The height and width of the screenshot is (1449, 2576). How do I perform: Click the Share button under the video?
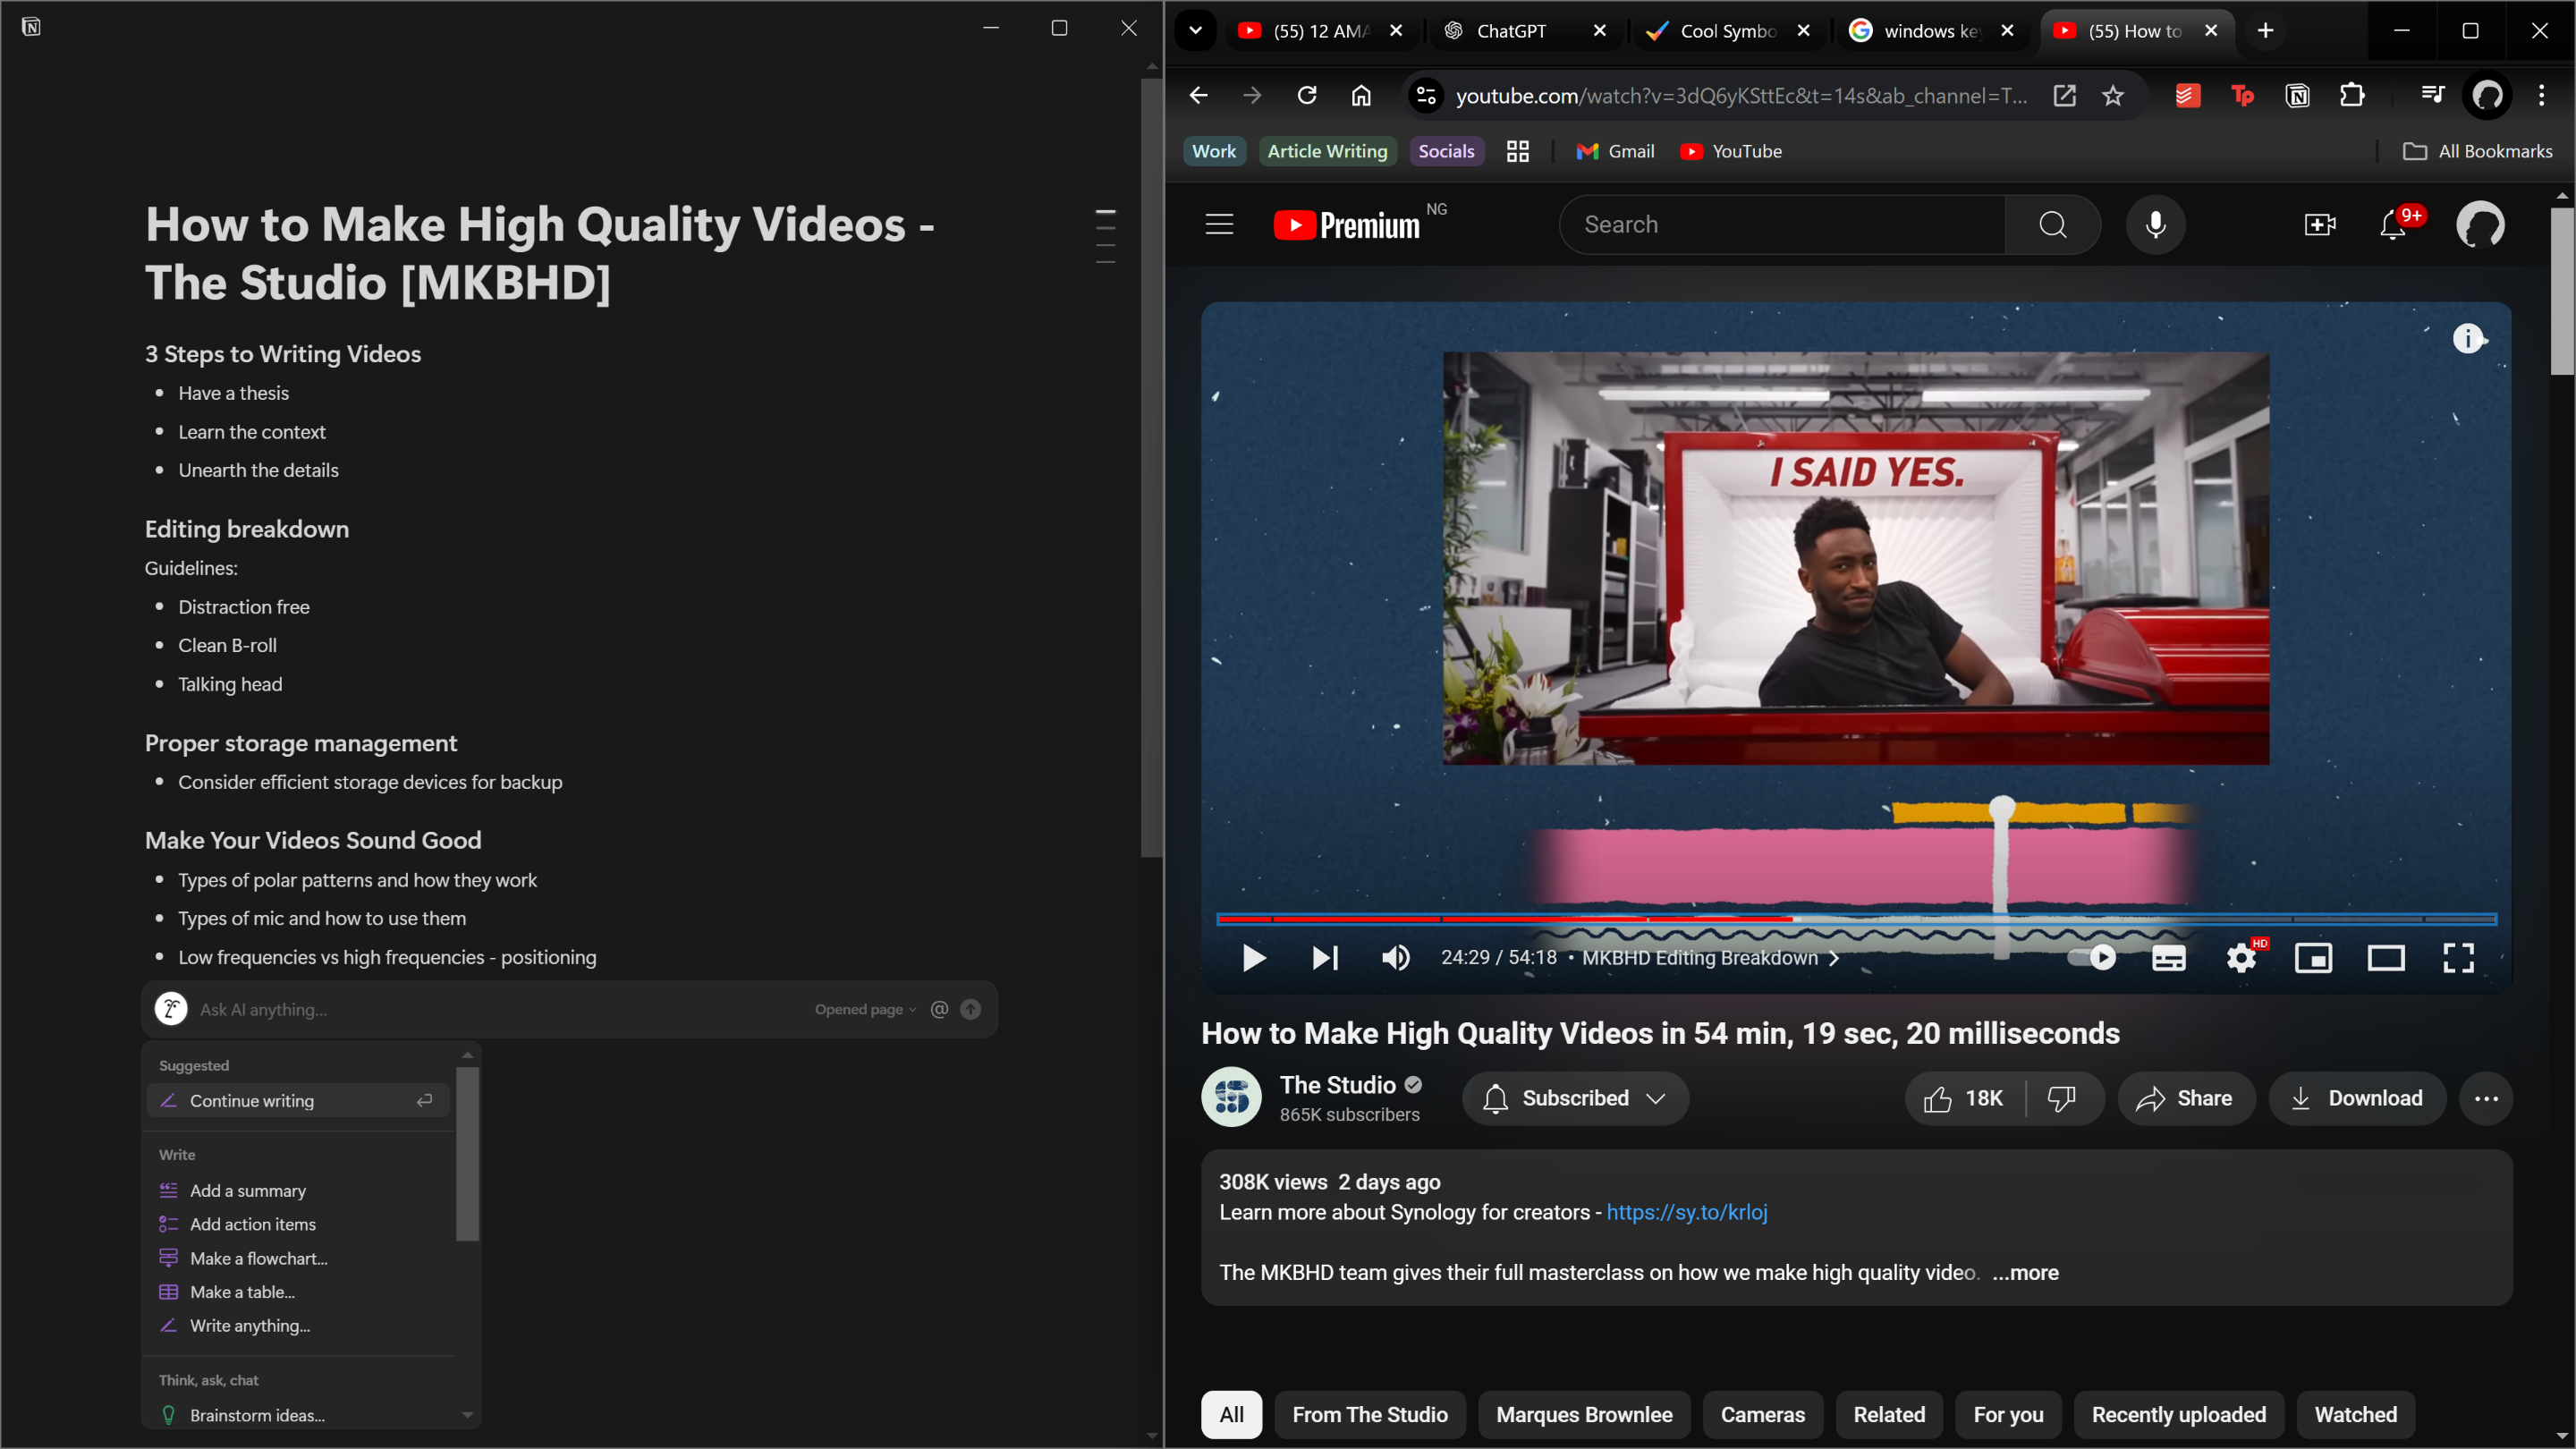coord(2186,1098)
